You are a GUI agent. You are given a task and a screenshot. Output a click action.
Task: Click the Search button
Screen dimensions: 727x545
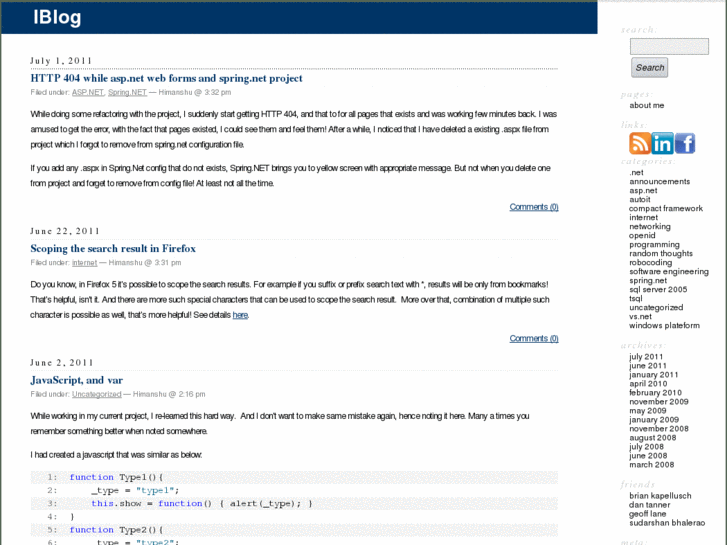[649, 68]
